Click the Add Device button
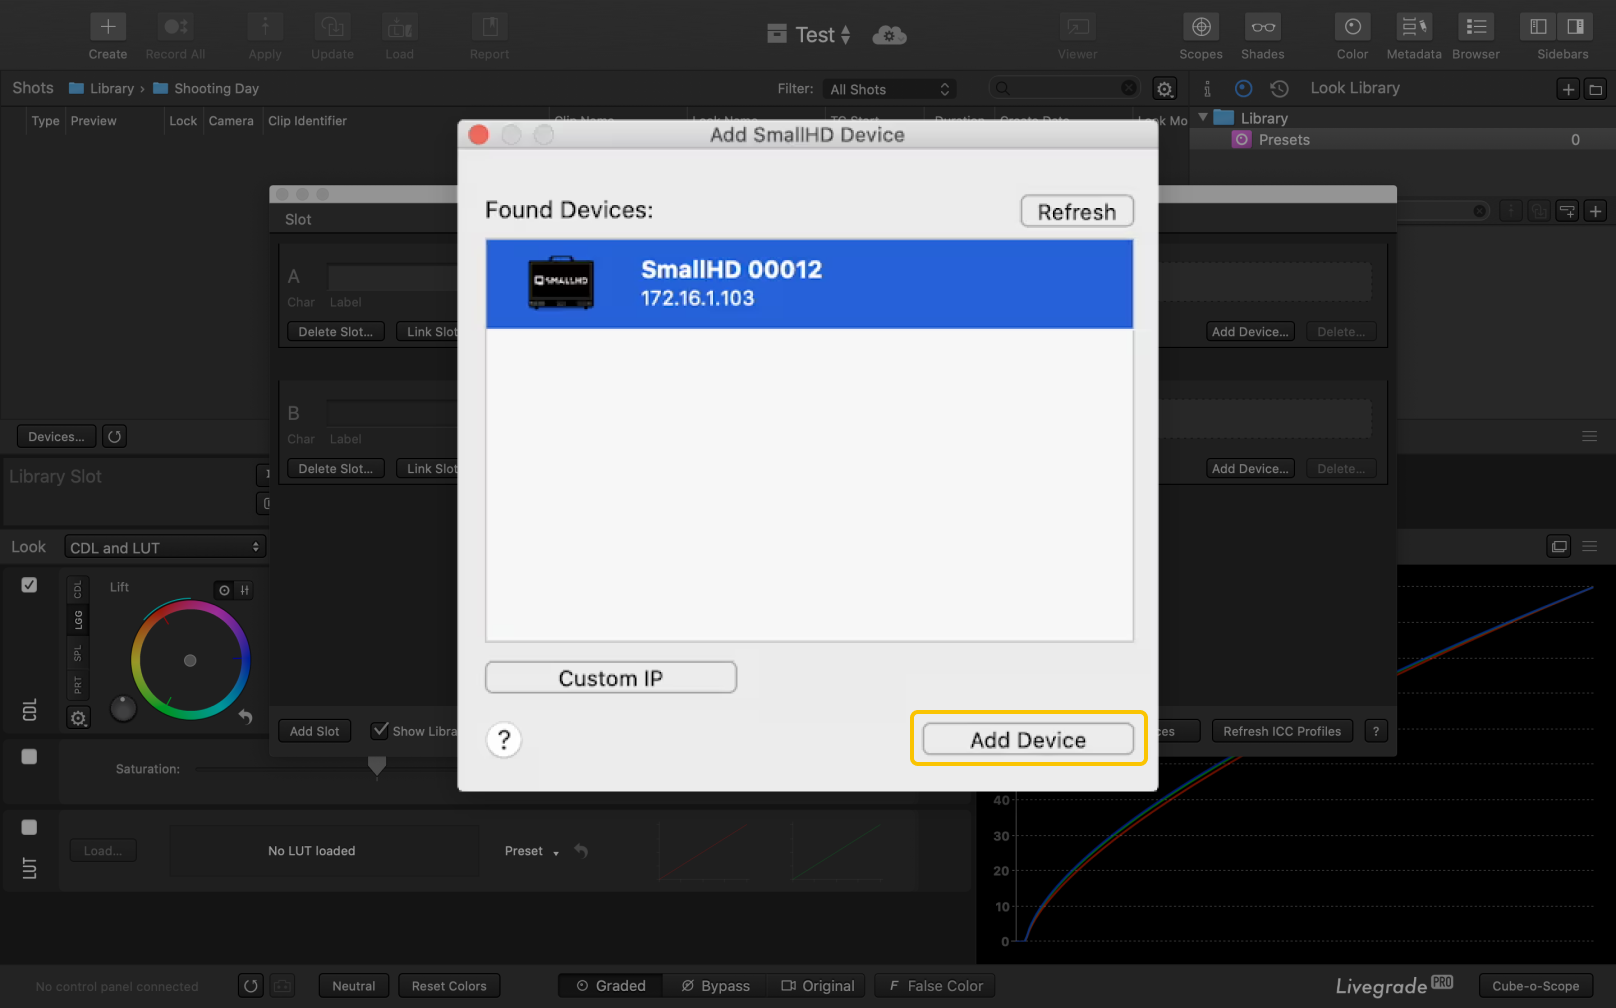The image size is (1616, 1008). [x=1027, y=740]
